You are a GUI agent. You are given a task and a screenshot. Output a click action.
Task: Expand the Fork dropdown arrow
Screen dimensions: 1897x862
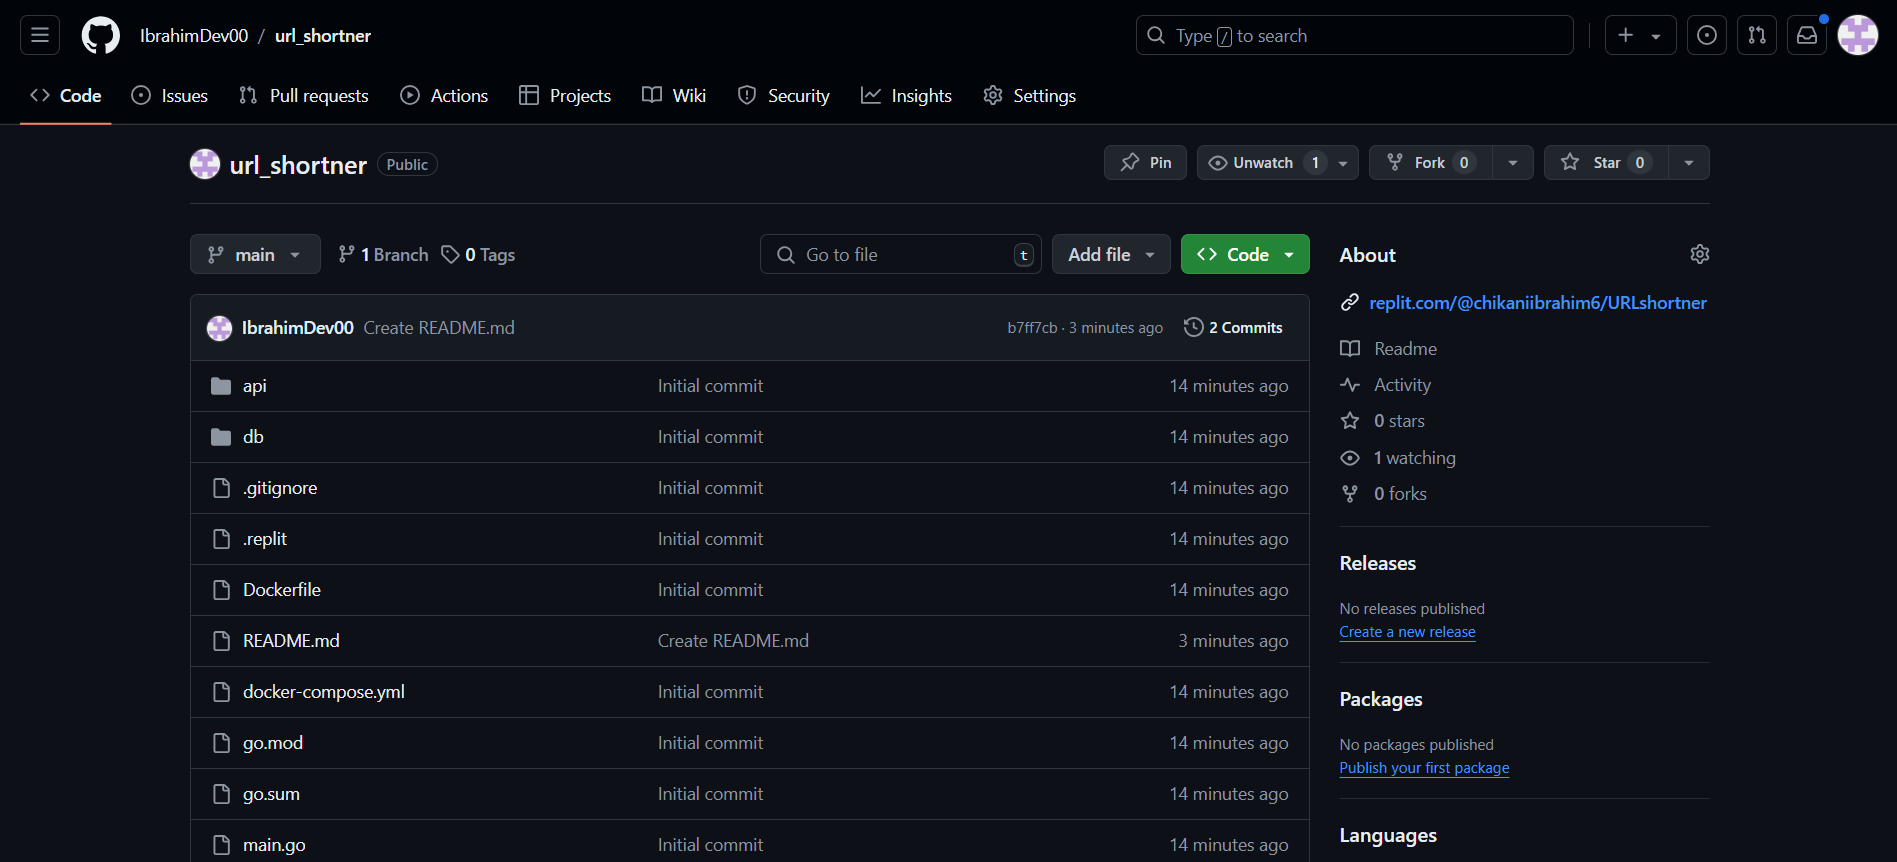pyautogui.click(x=1513, y=163)
